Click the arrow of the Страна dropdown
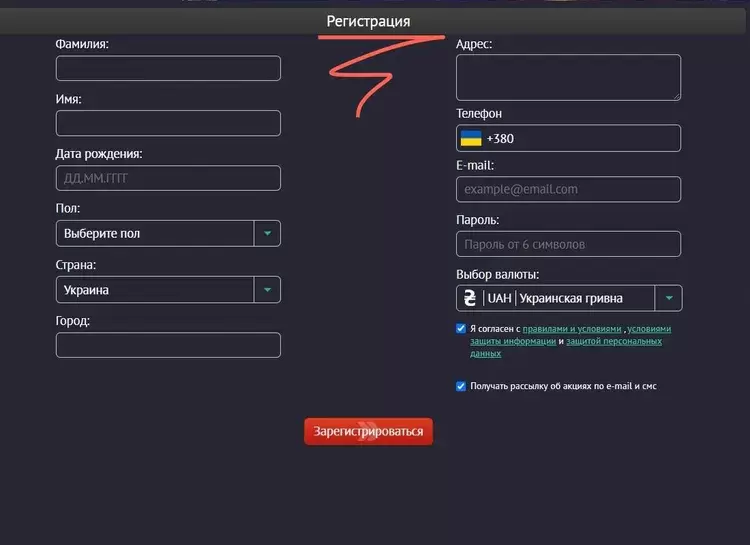 click(x=267, y=289)
